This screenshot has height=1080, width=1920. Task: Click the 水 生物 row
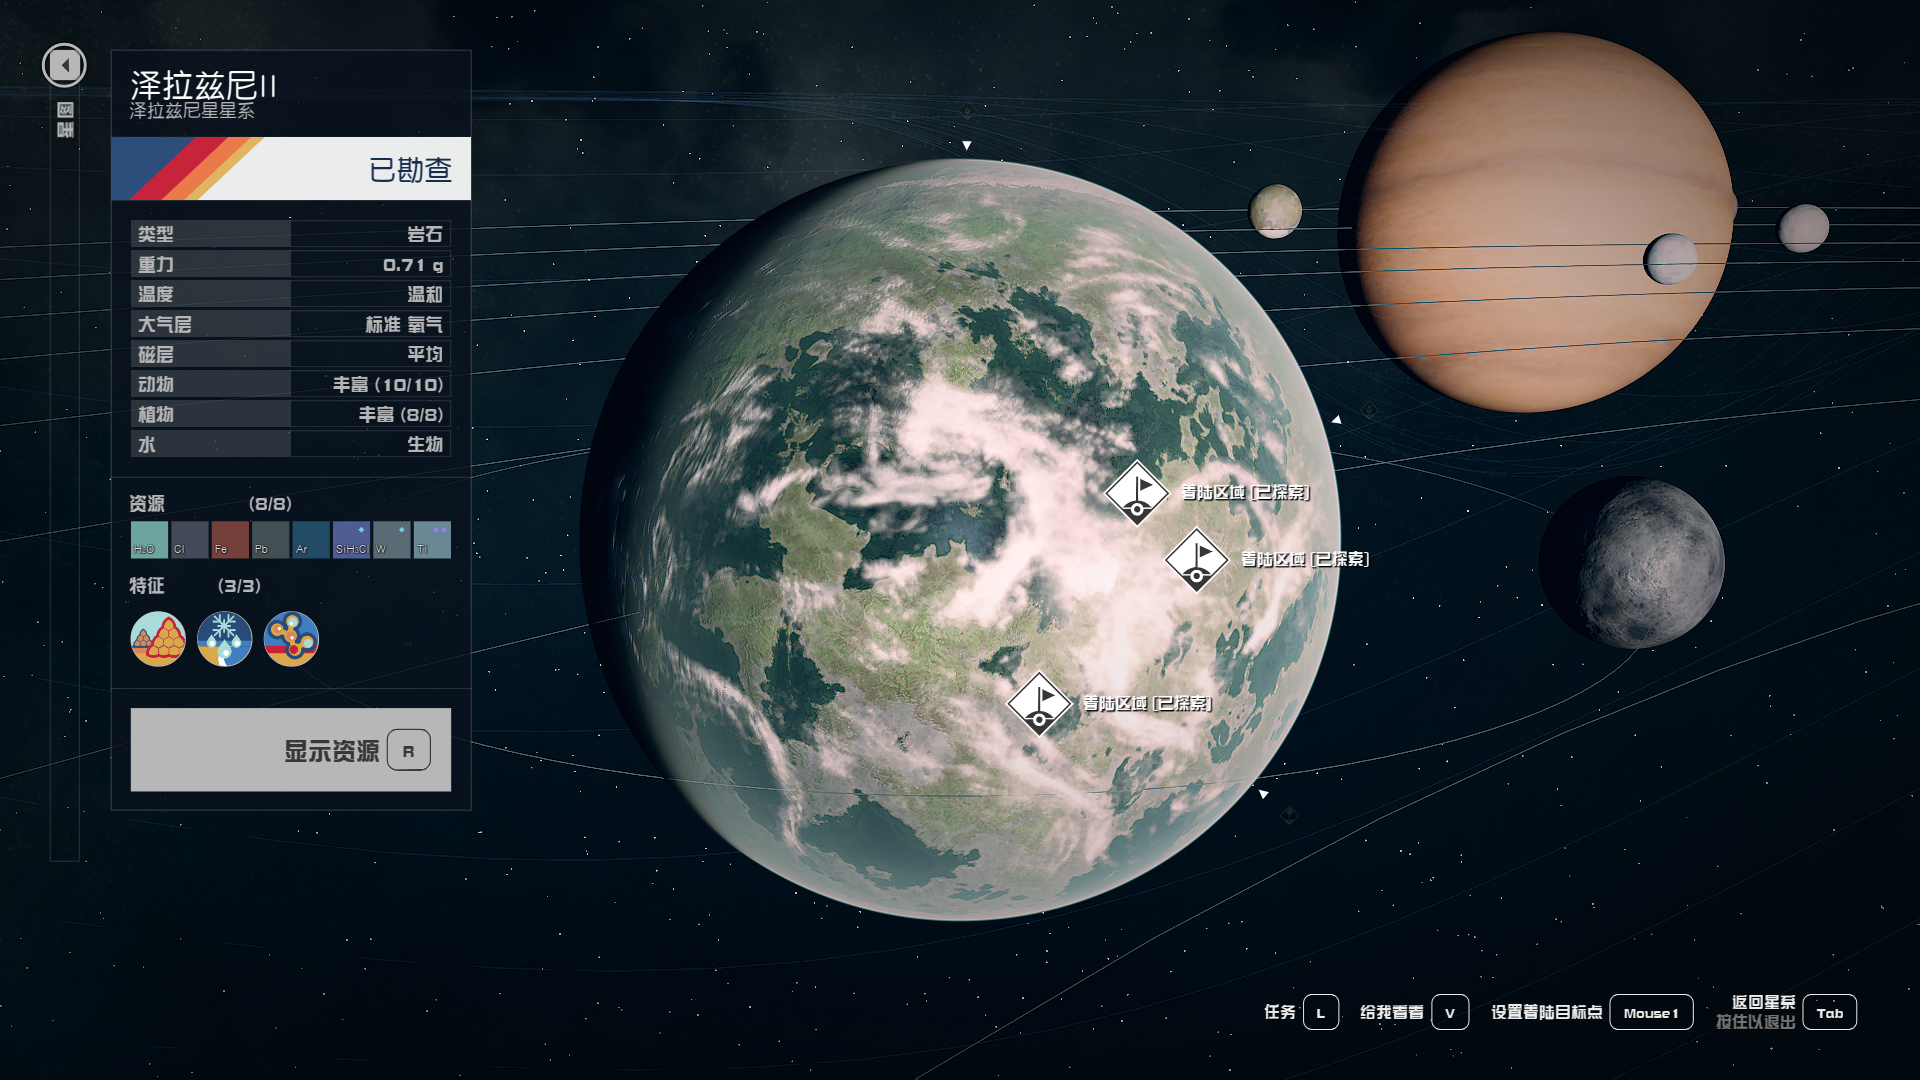point(291,444)
